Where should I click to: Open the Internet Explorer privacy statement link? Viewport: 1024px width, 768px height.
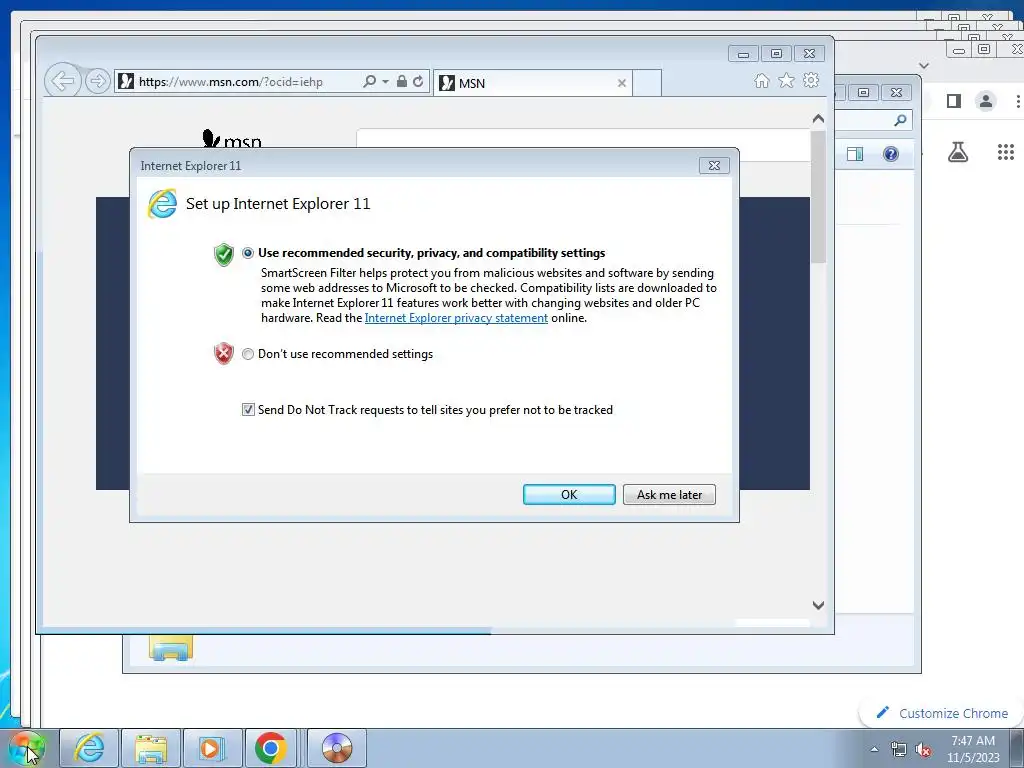point(456,318)
